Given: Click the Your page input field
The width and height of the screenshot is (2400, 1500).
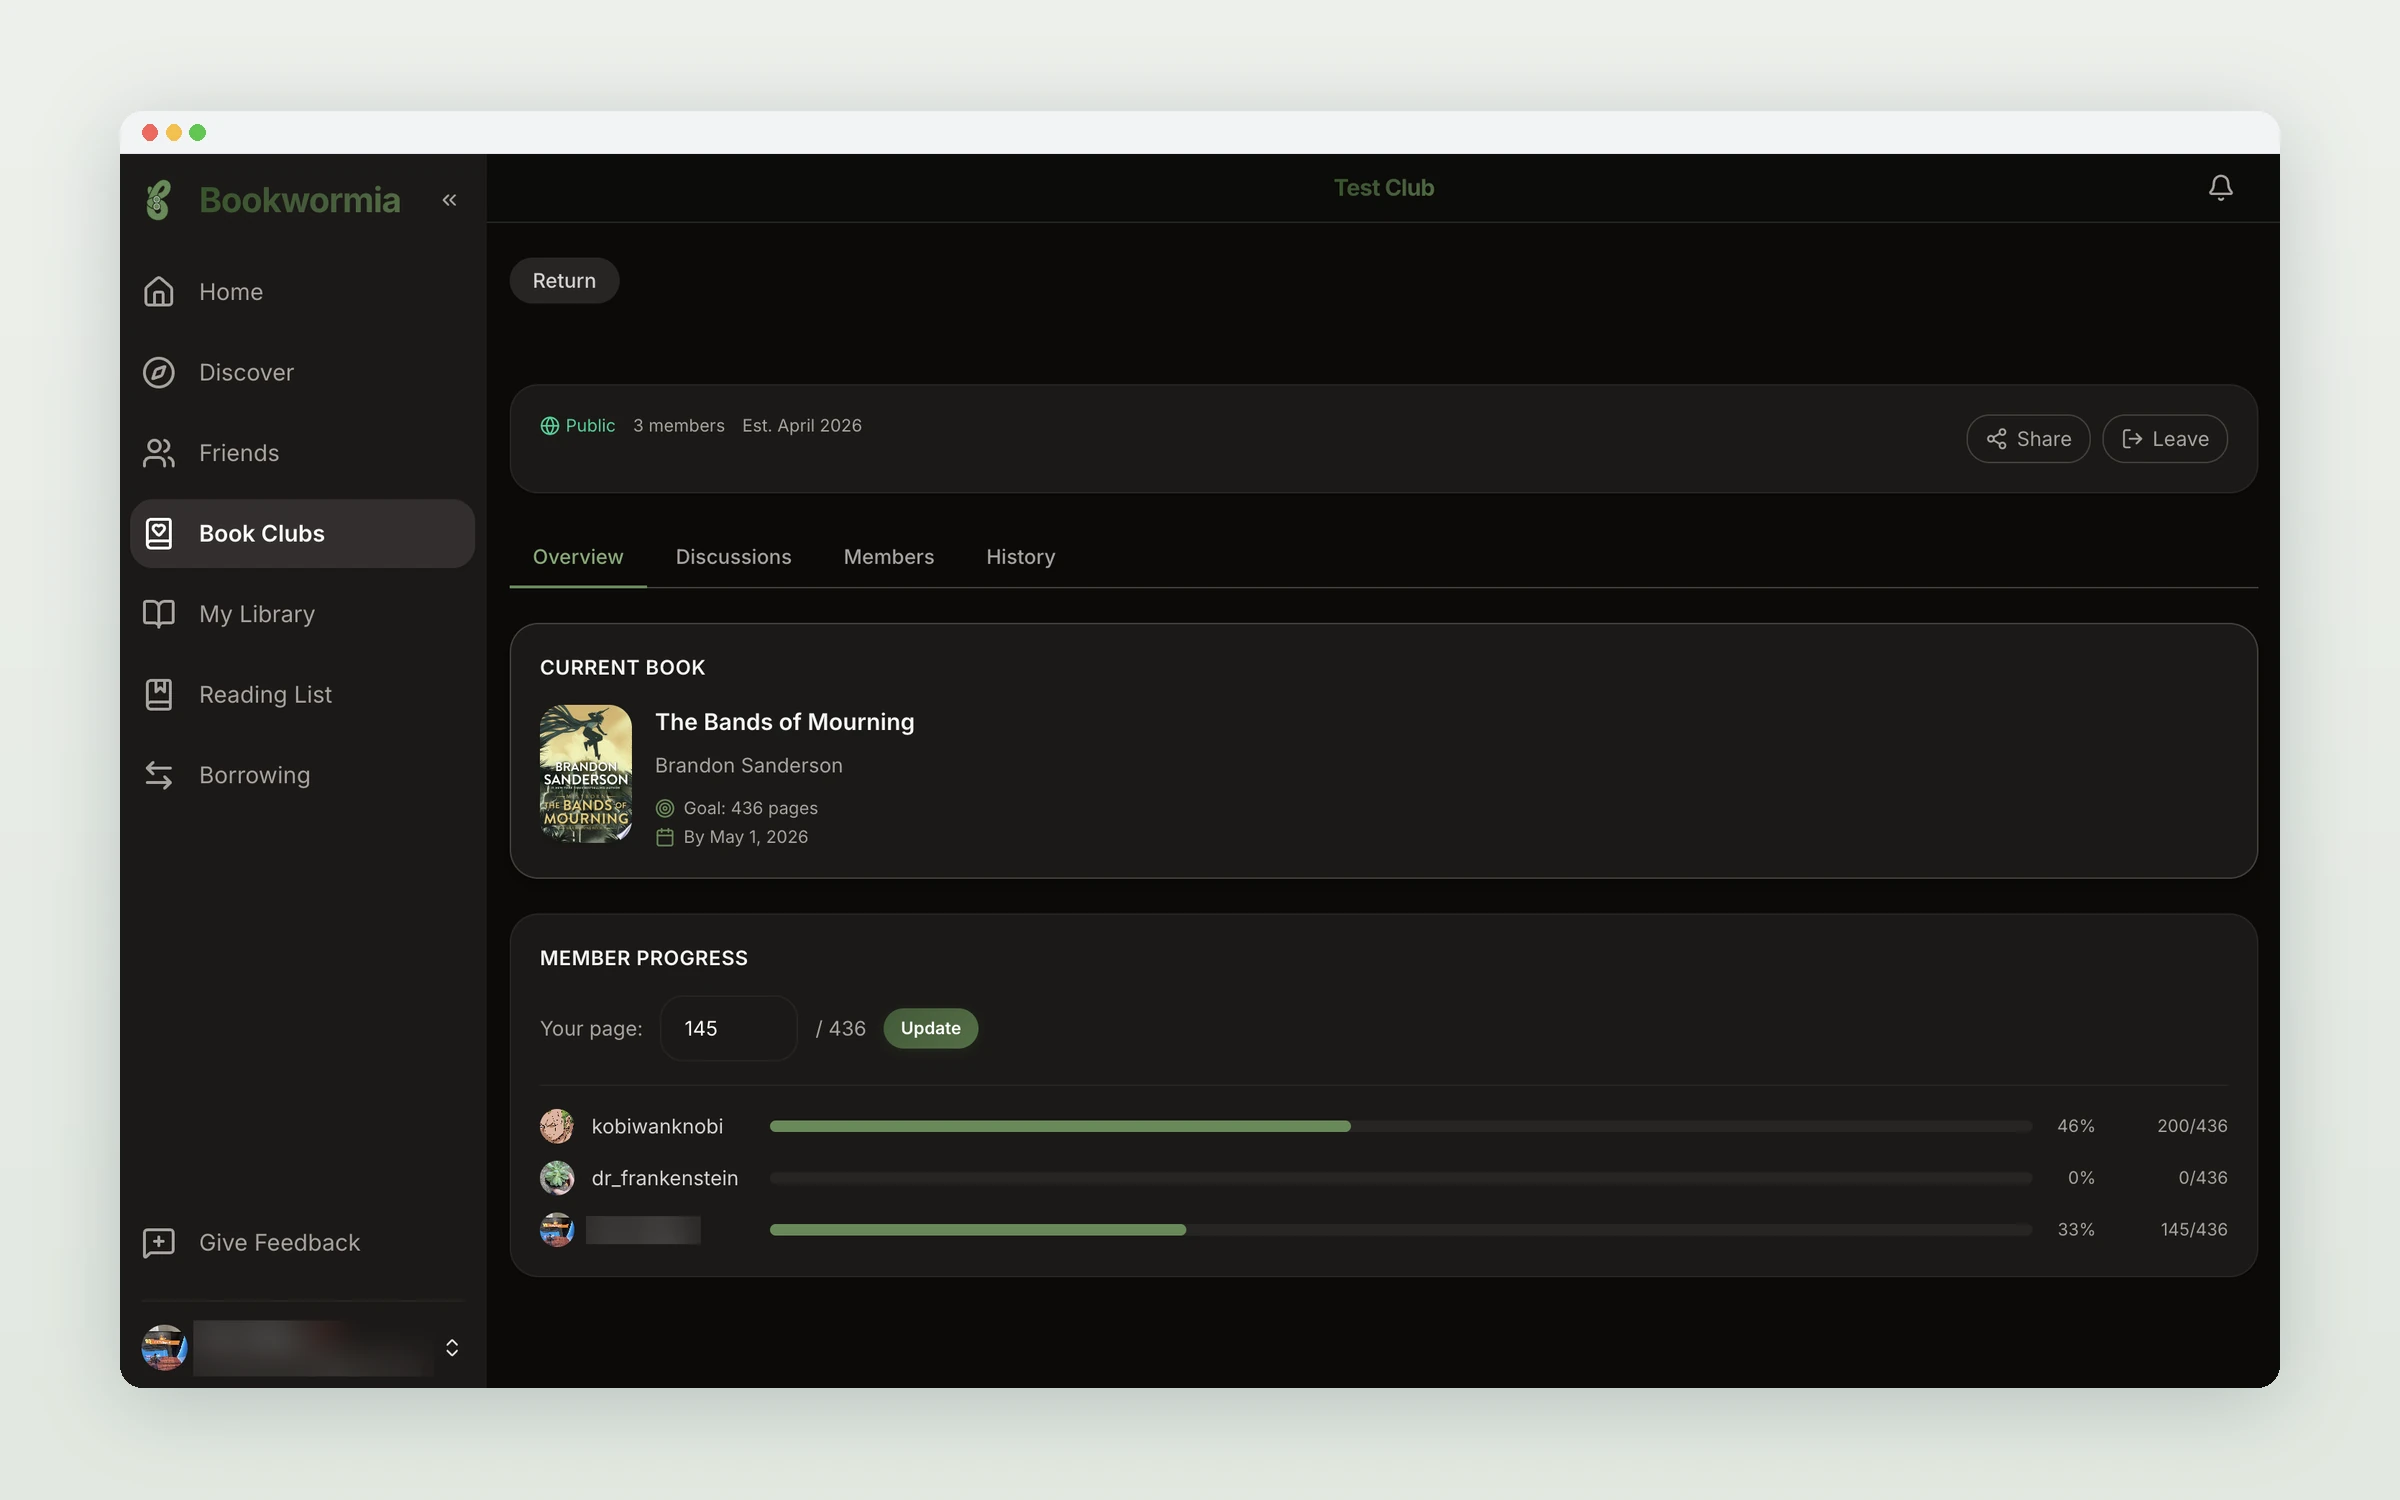Looking at the screenshot, I should point(729,1028).
